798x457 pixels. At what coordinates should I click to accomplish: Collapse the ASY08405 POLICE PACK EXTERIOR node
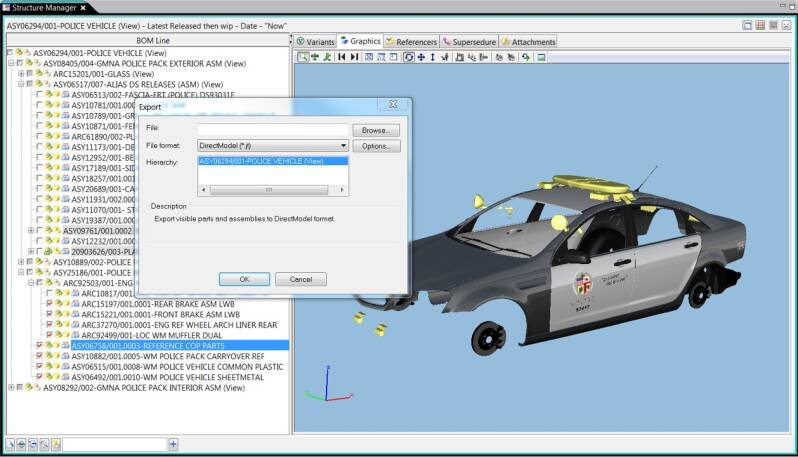11,63
